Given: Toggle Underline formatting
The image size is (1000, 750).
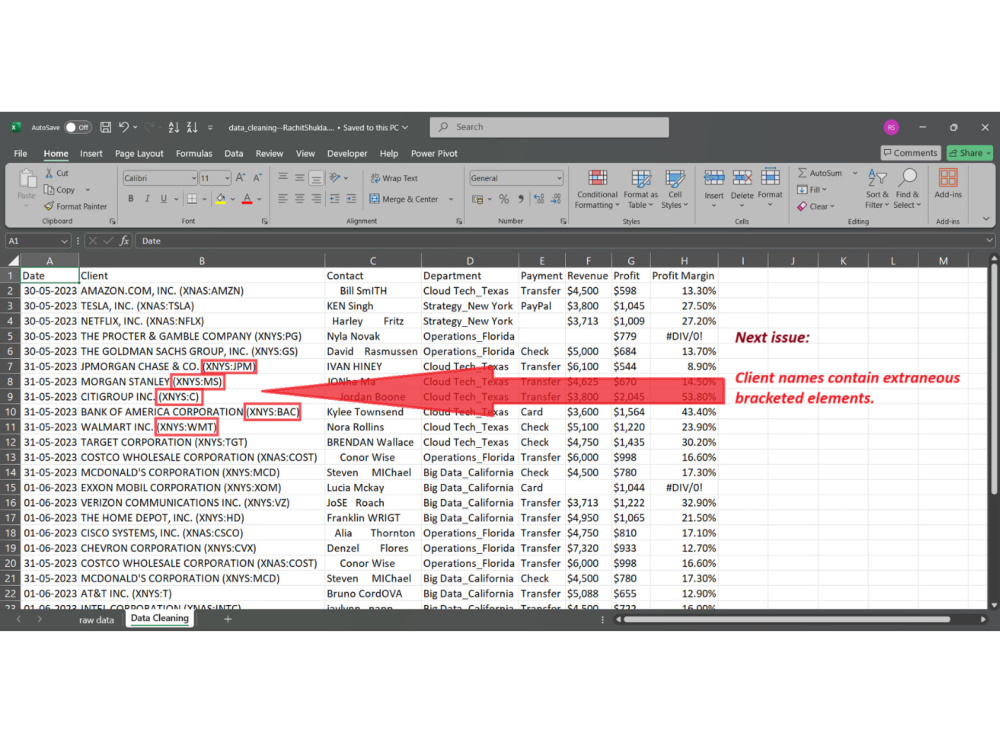Looking at the screenshot, I should [163, 199].
